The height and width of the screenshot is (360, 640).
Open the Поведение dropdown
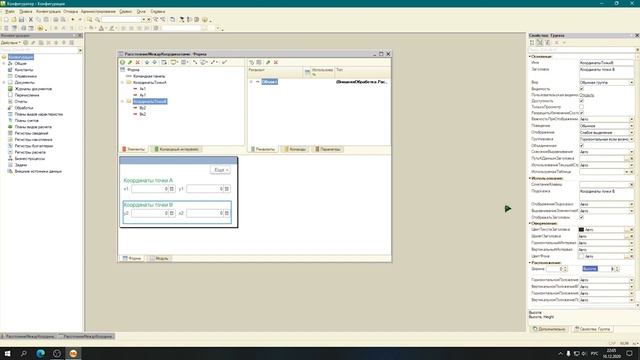[631, 126]
